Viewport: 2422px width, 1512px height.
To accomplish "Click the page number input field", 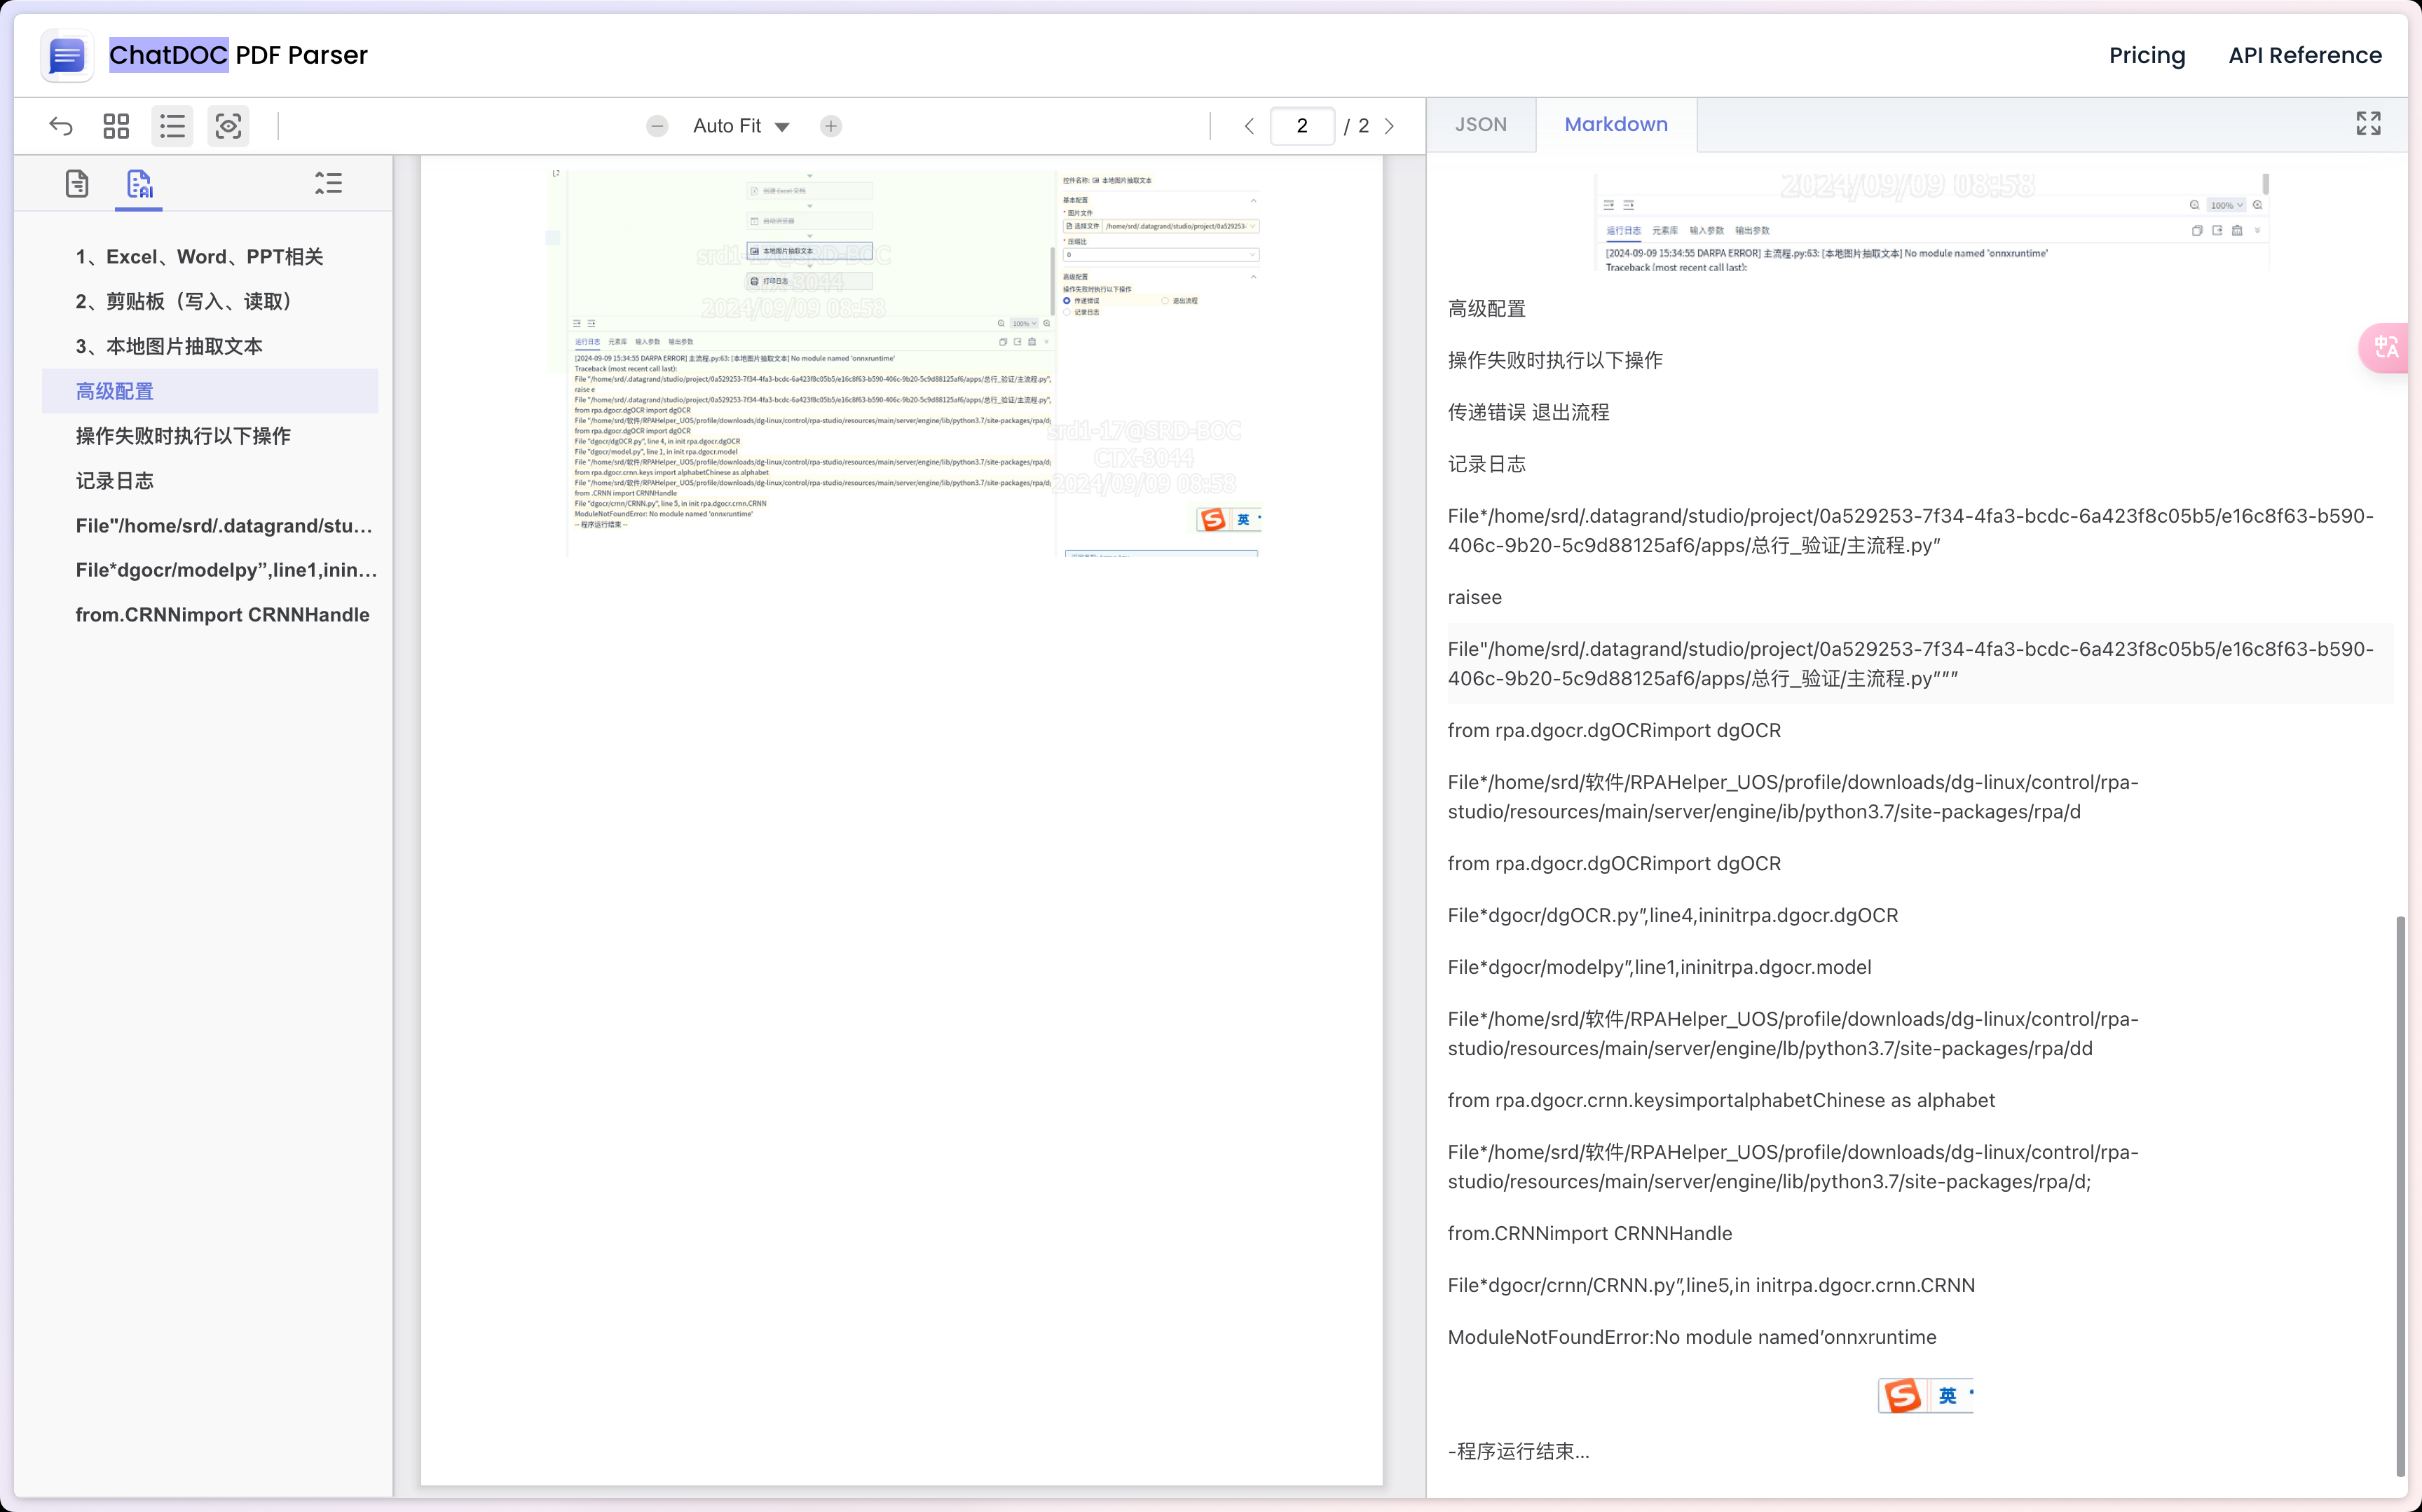I will click(x=1302, y=126).
